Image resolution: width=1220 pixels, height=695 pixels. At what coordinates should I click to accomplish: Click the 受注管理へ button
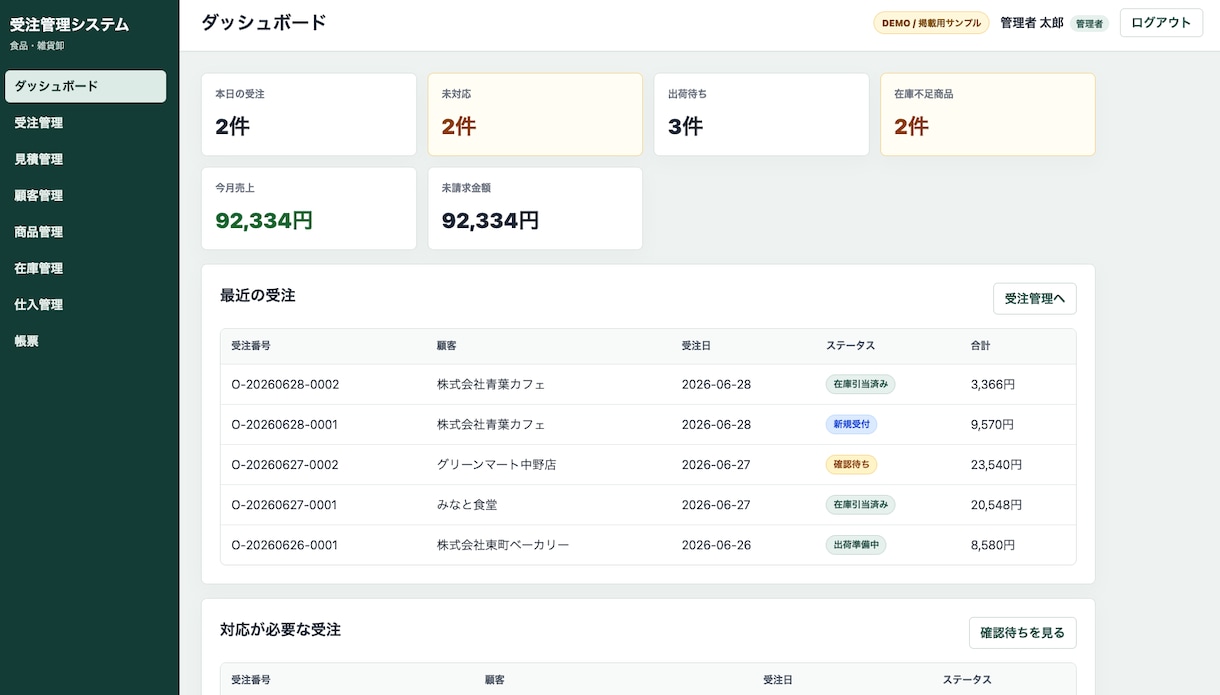click(1034, 298)
